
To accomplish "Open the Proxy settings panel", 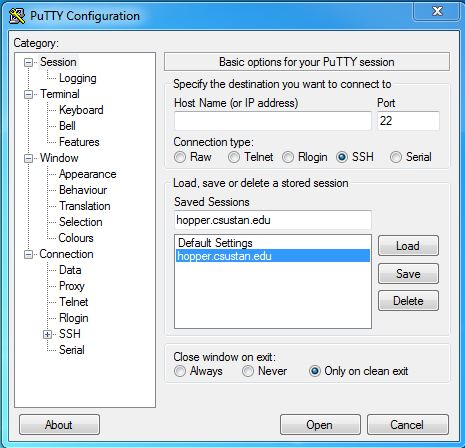I will pos(72,286).
